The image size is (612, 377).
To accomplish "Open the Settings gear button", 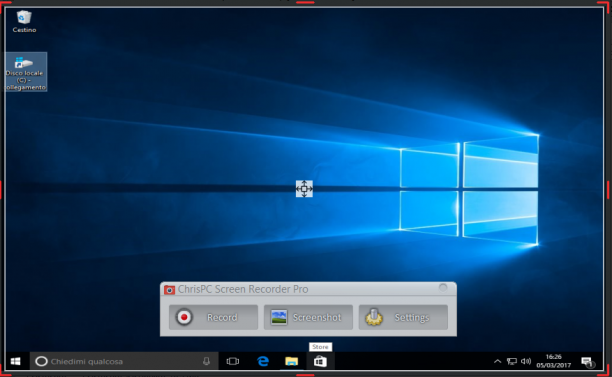I will tap(403, 317).
